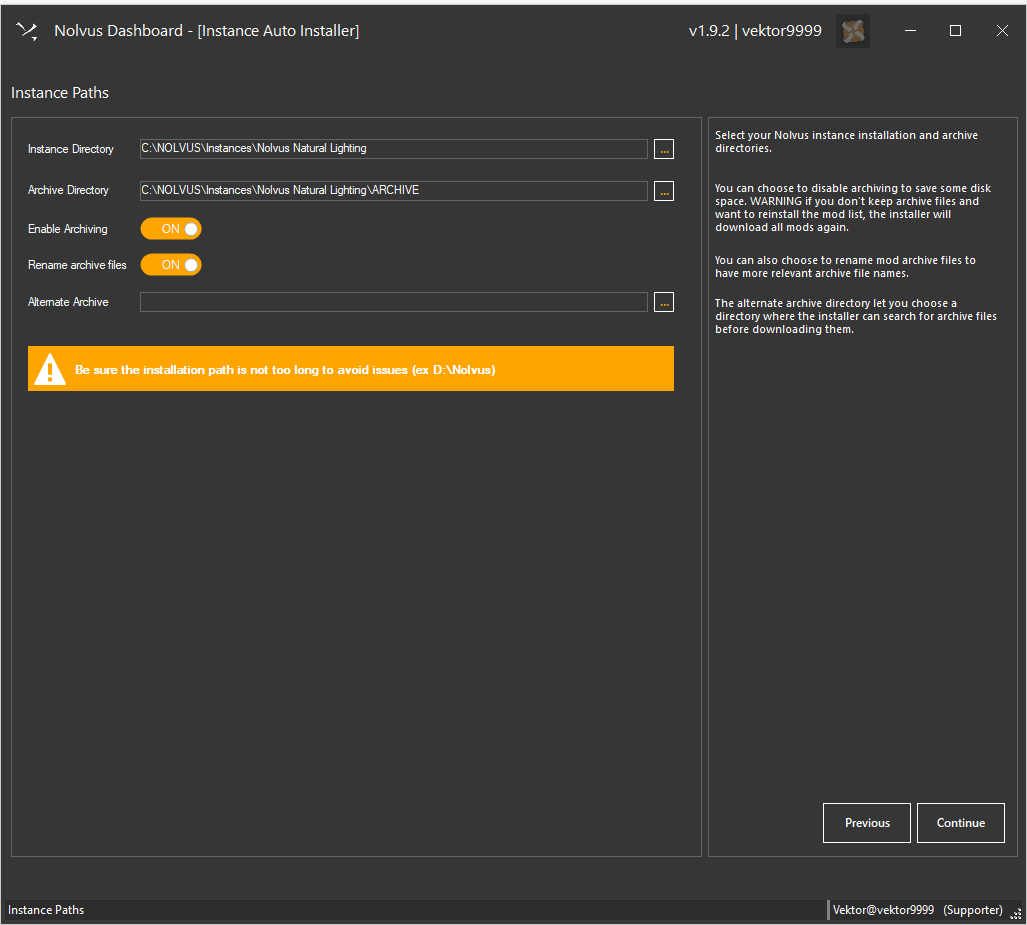This screenshot has height=925, width=1027.
Task: Click the Instance Directory path field
Action: coord(394,149)
